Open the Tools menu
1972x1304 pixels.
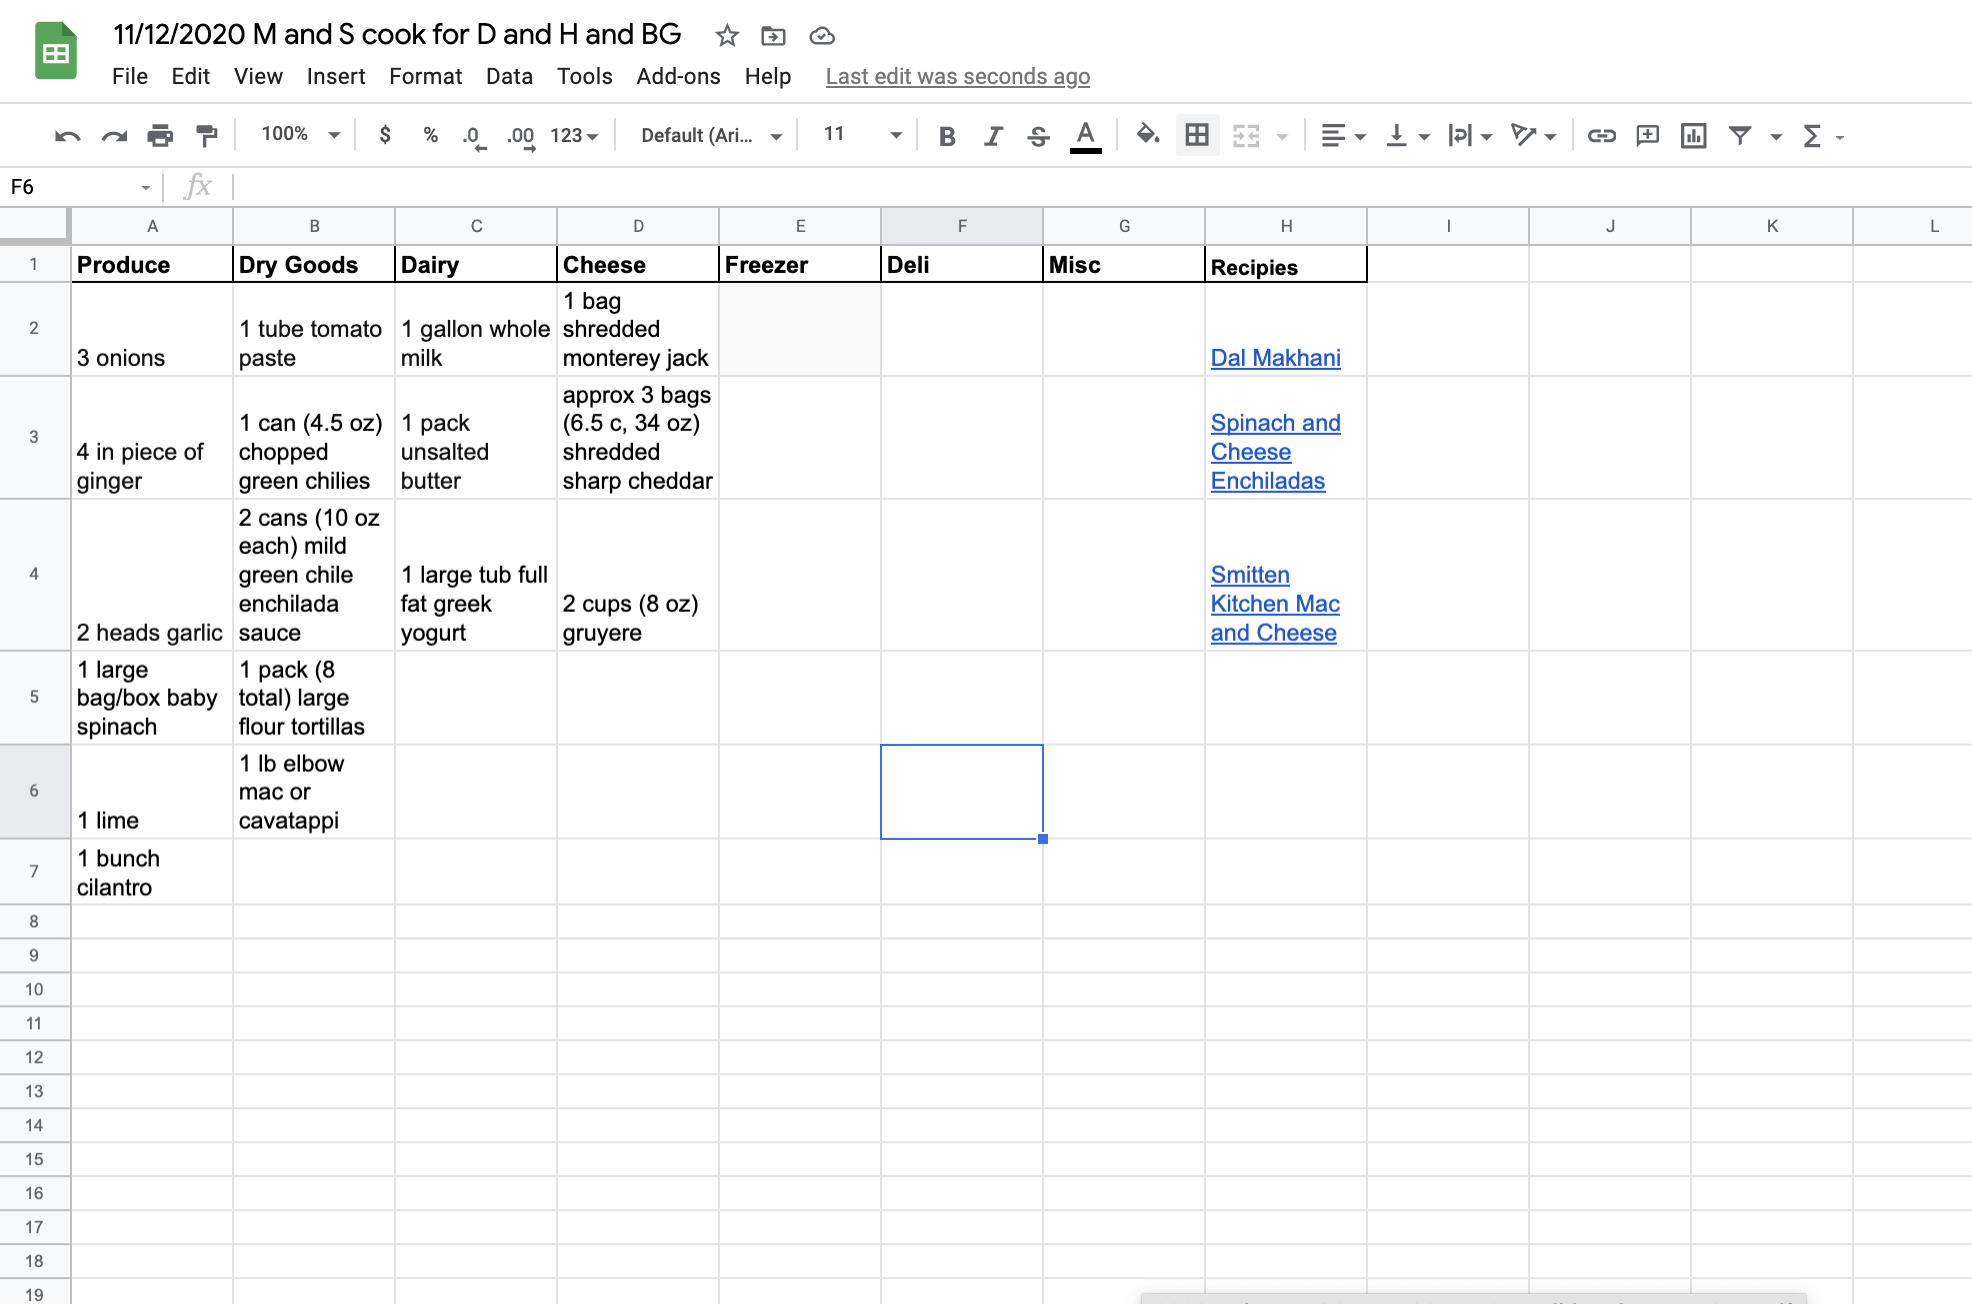[x=584, y=76]
